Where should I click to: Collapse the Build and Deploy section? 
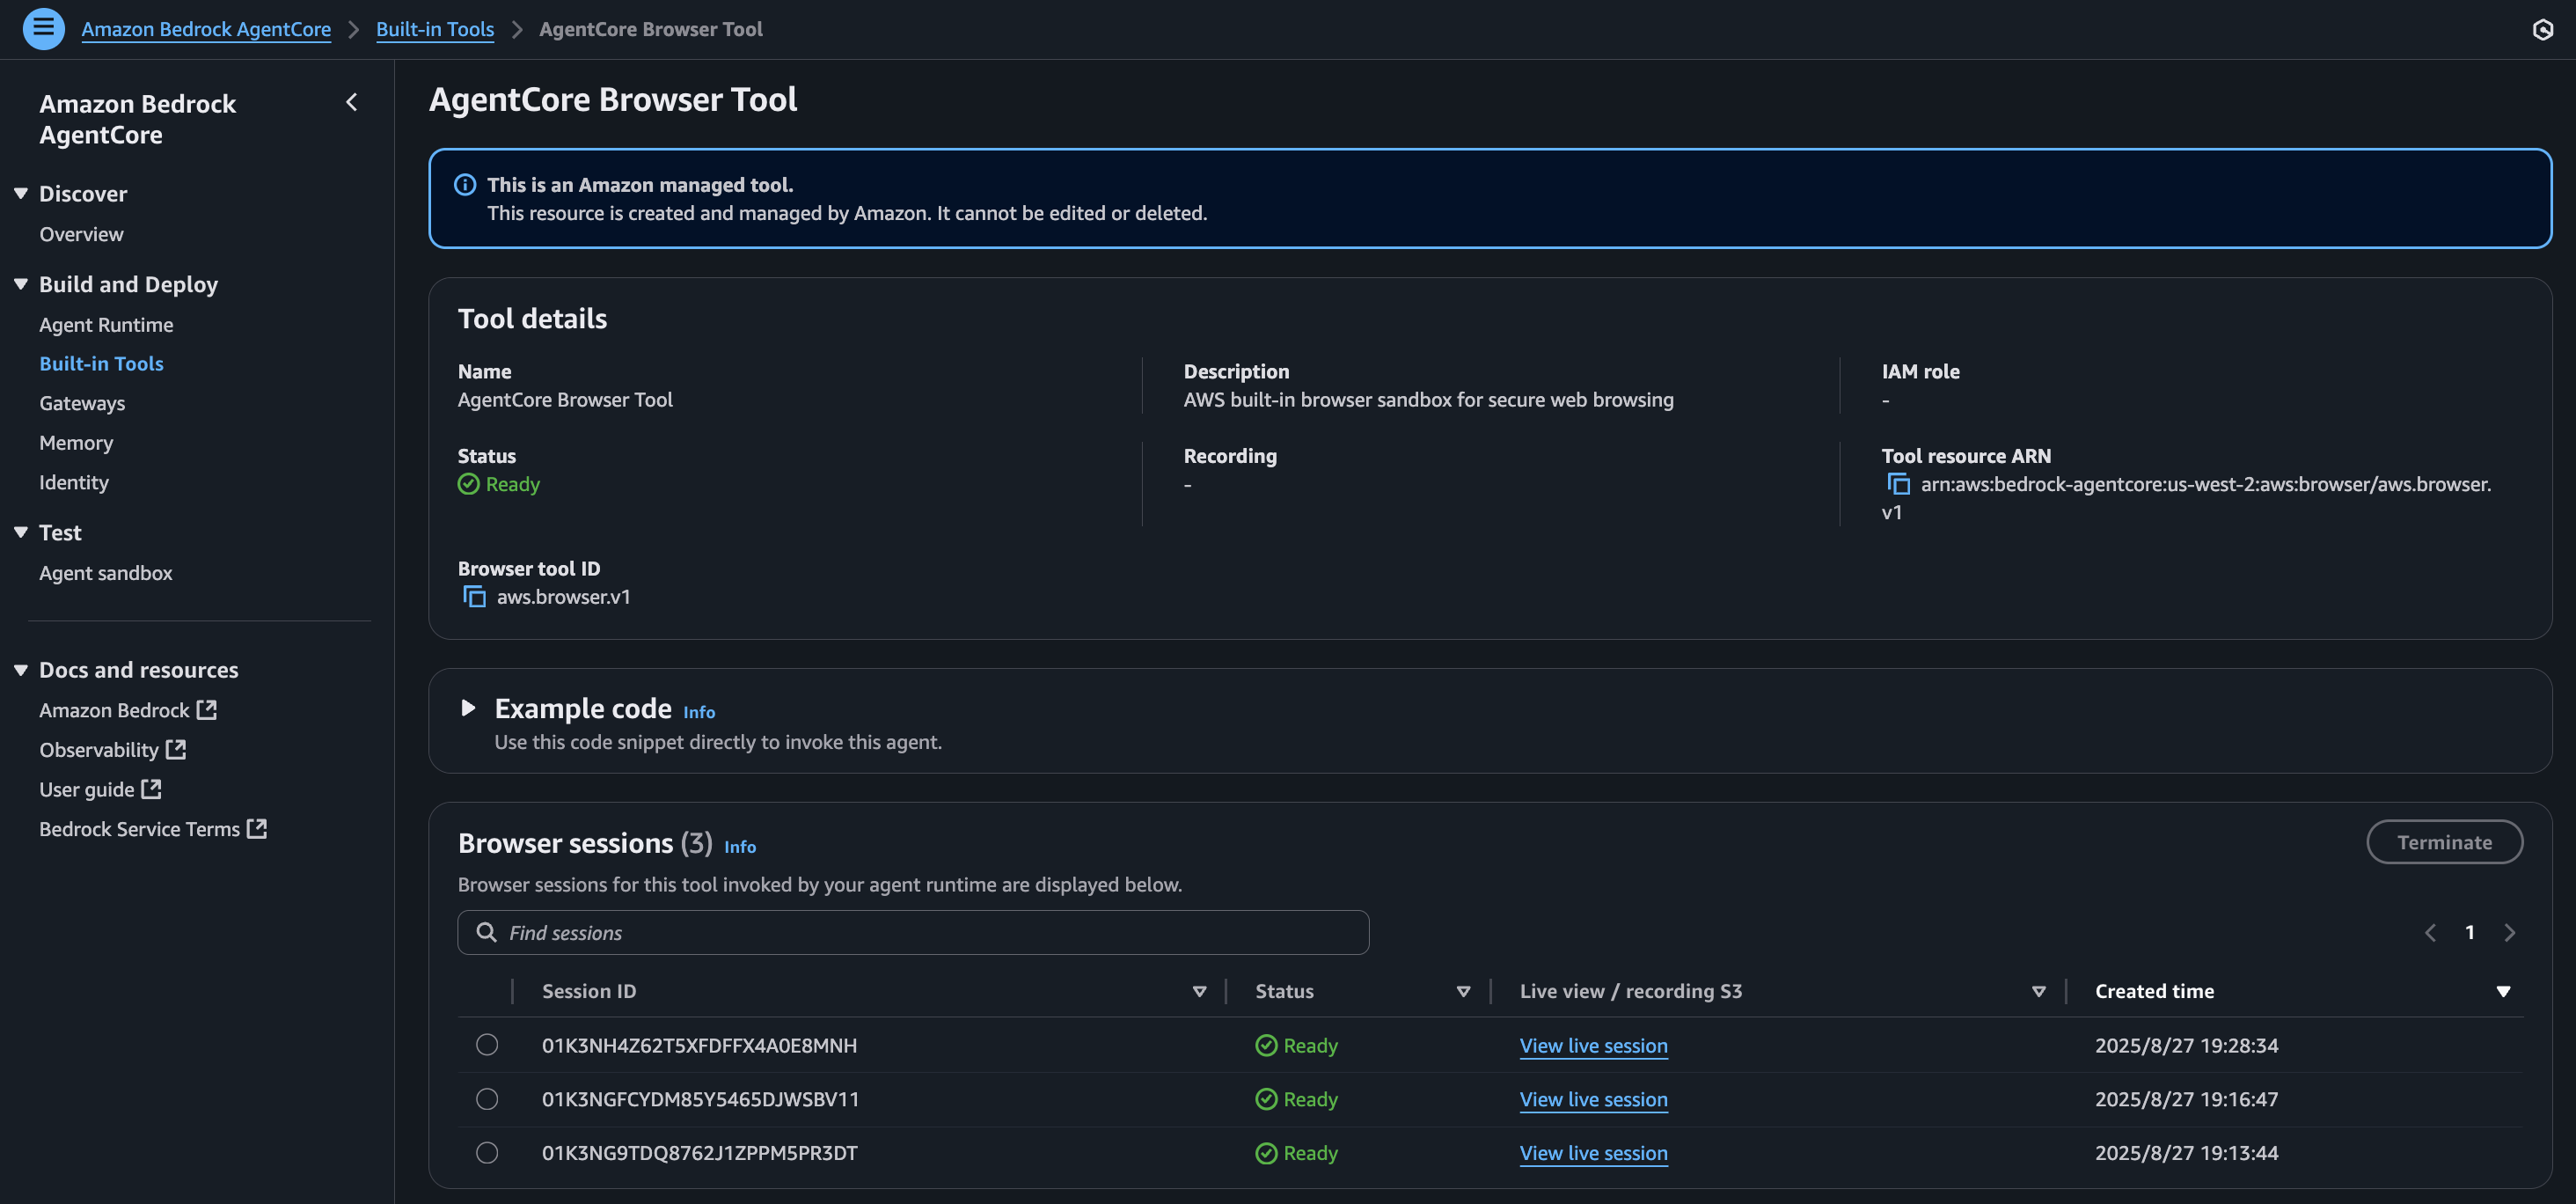coord(21,284)
